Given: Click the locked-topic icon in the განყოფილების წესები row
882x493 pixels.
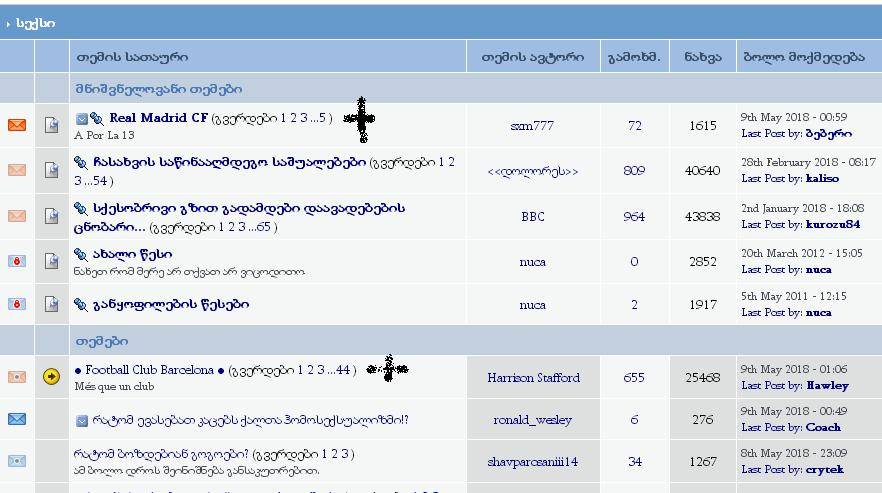Looking at the screenshot, I should tap(17, 304).
